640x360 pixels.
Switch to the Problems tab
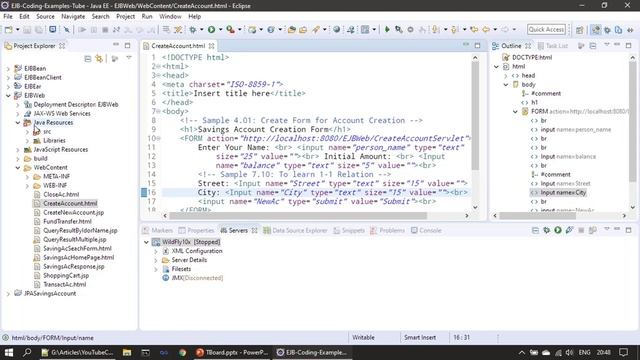click(x=387, y=231)
